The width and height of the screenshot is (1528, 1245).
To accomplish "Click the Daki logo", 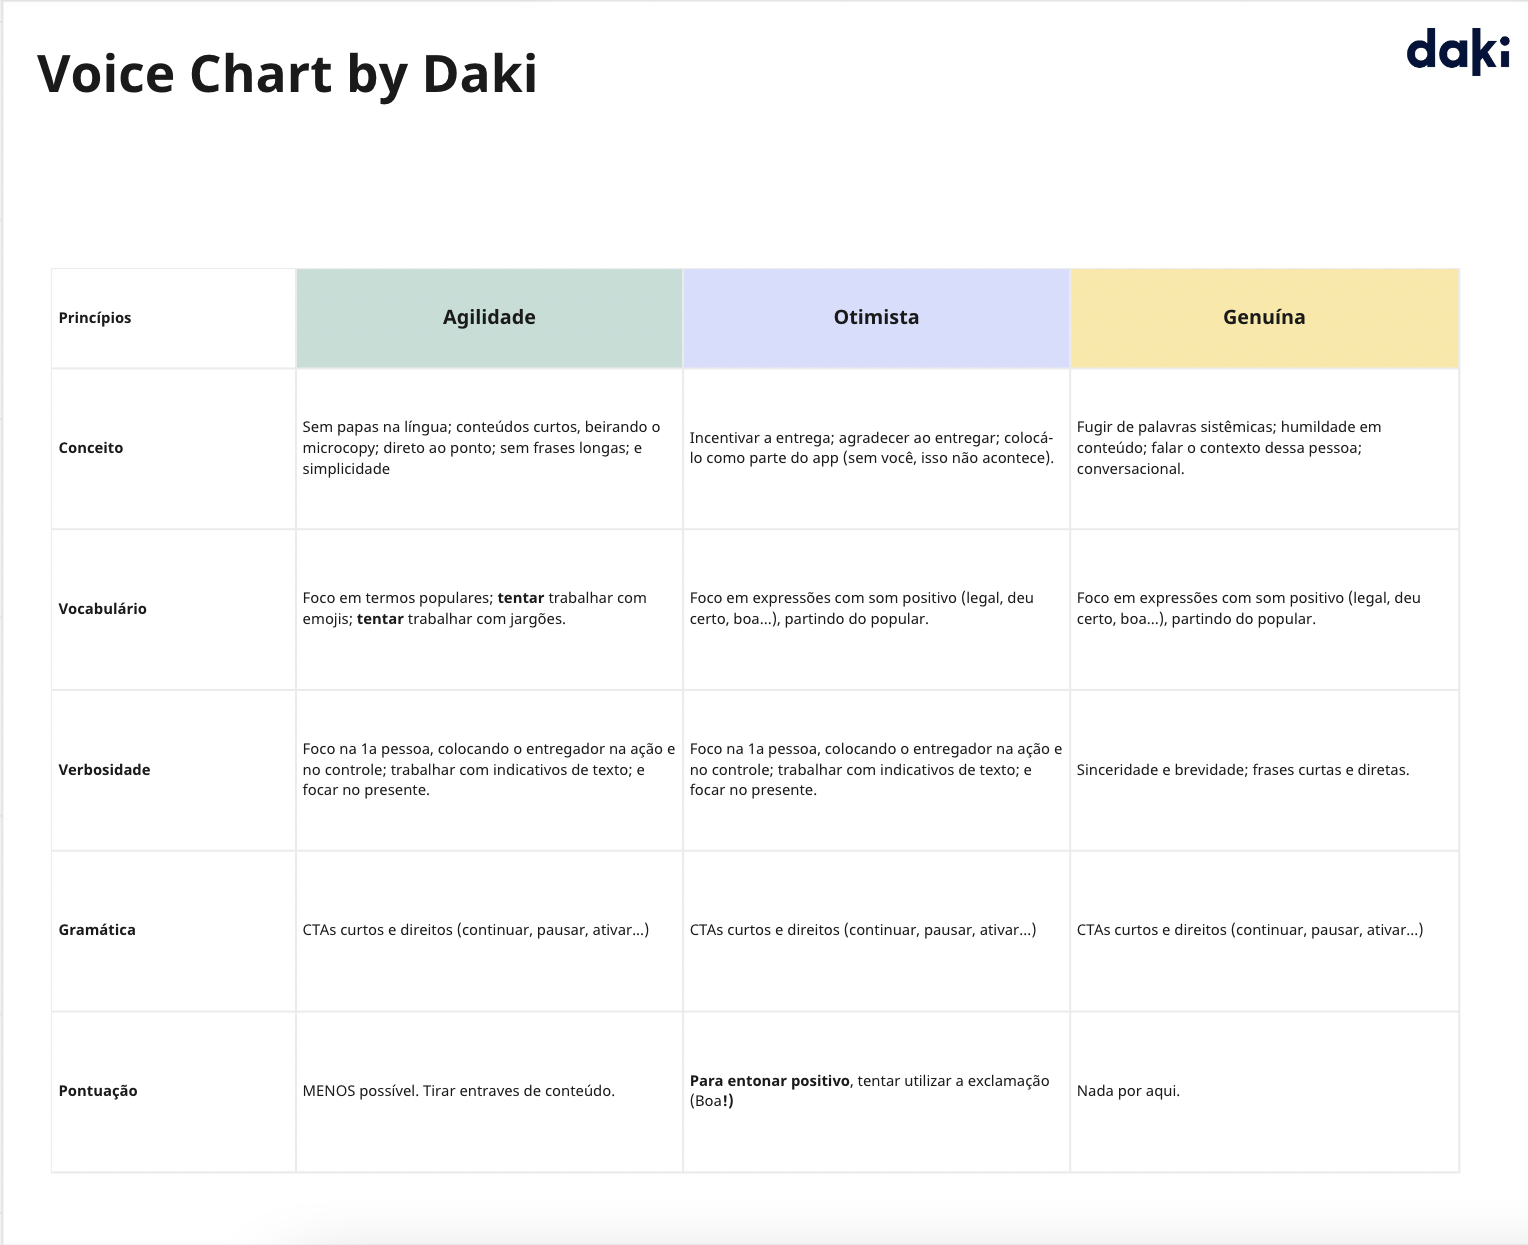I will (1457, 52).
